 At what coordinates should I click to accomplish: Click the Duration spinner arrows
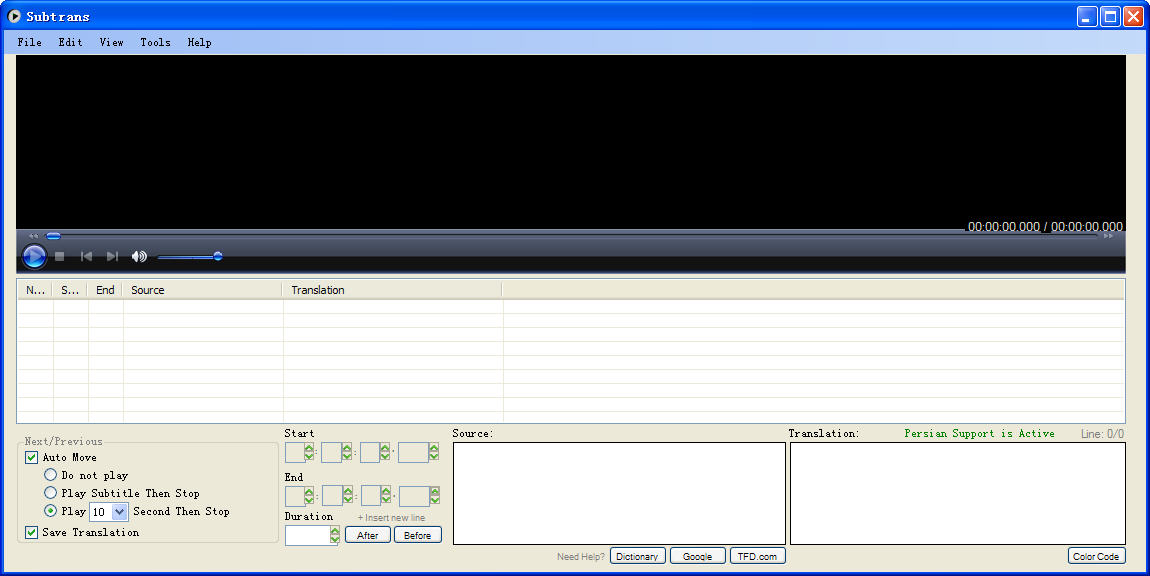[x=335, y=536]
